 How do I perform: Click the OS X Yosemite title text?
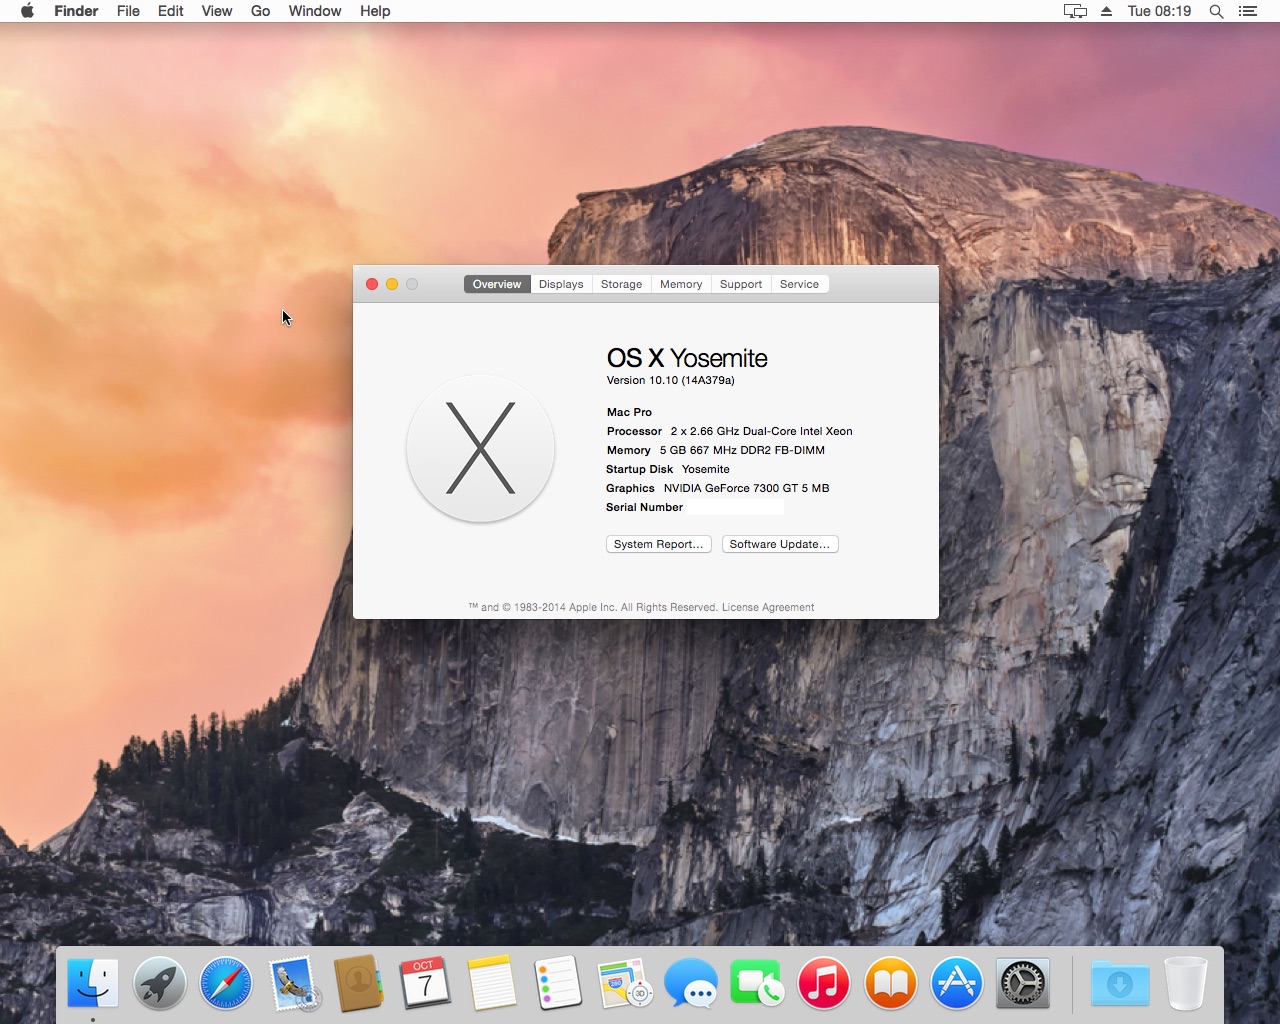click(687, 358)
